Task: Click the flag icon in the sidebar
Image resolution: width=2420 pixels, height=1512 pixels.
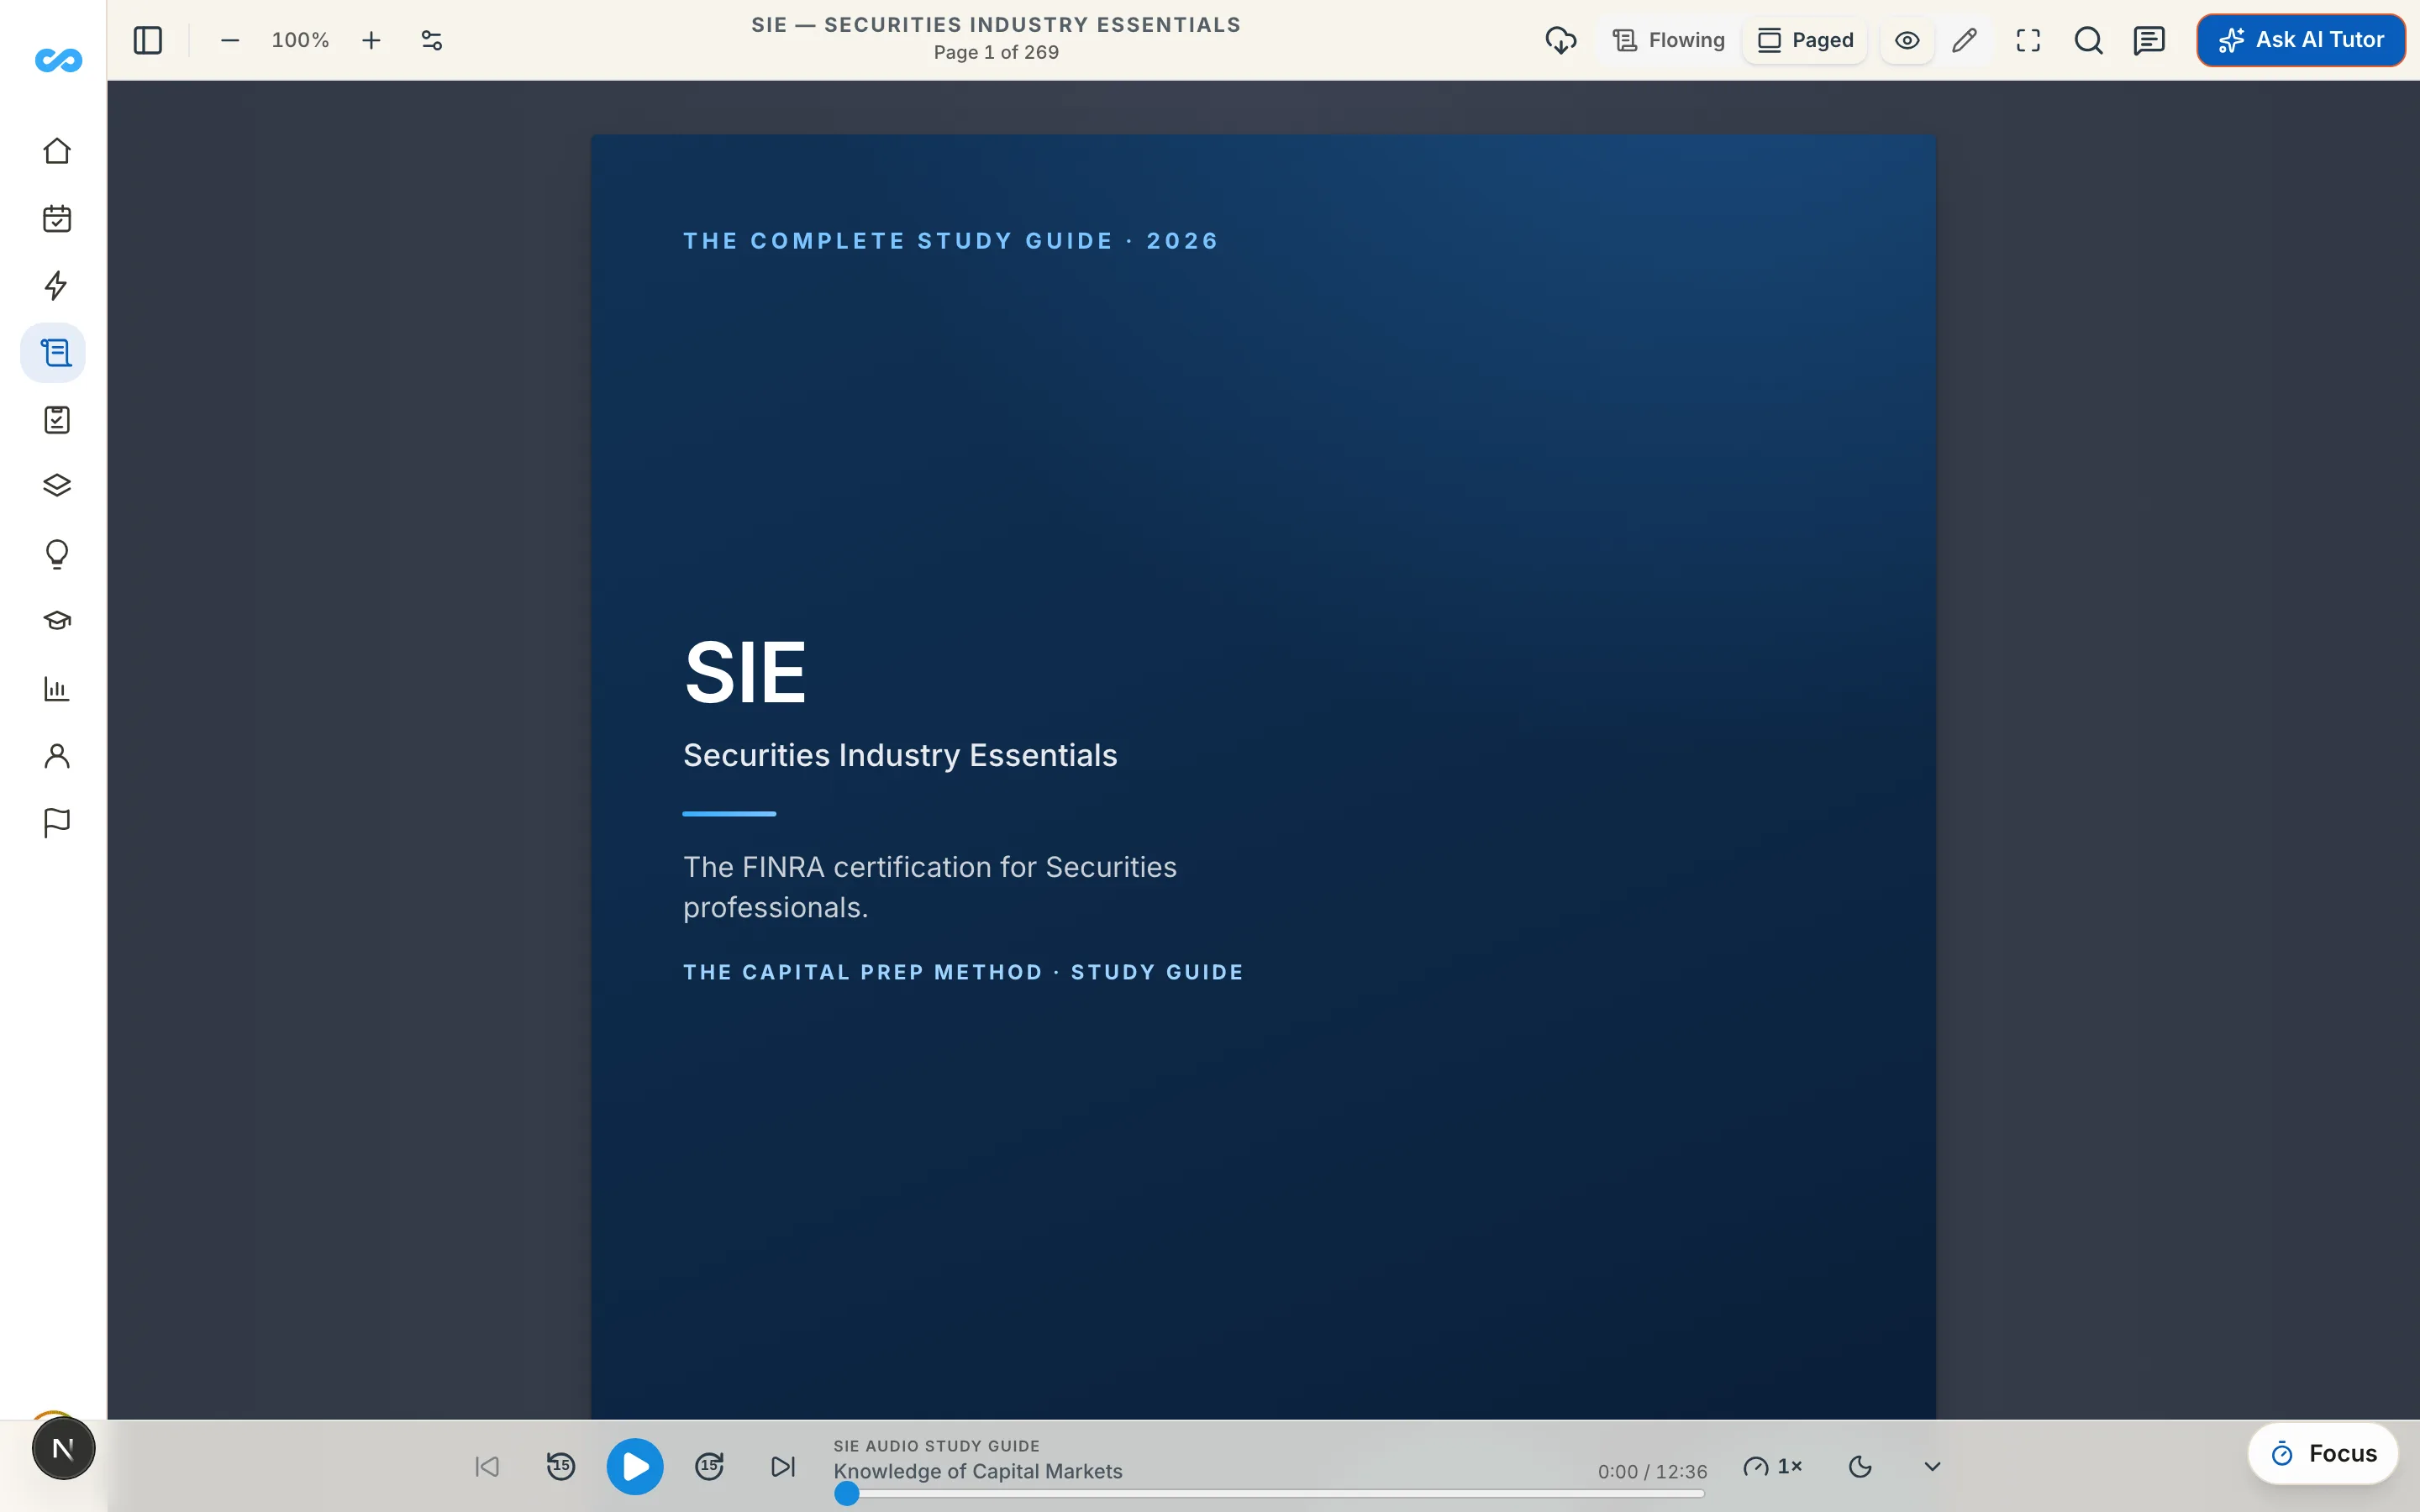Action: [x=57, y=823]
